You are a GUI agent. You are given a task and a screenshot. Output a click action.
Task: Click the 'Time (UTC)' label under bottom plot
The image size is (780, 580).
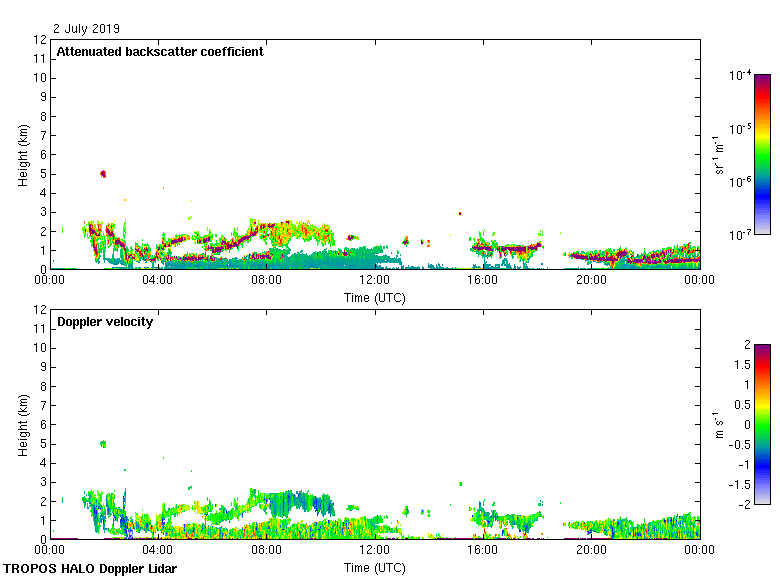point(374,567)
